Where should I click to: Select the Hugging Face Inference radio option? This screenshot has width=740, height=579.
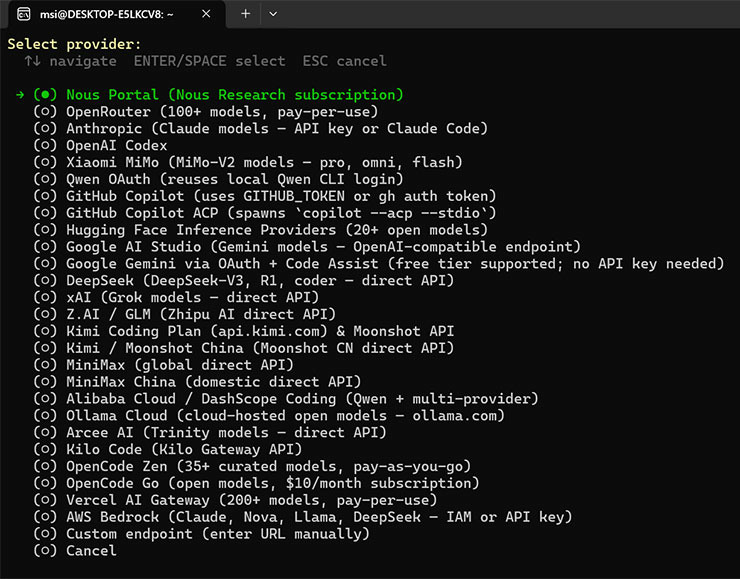[45, 230]
